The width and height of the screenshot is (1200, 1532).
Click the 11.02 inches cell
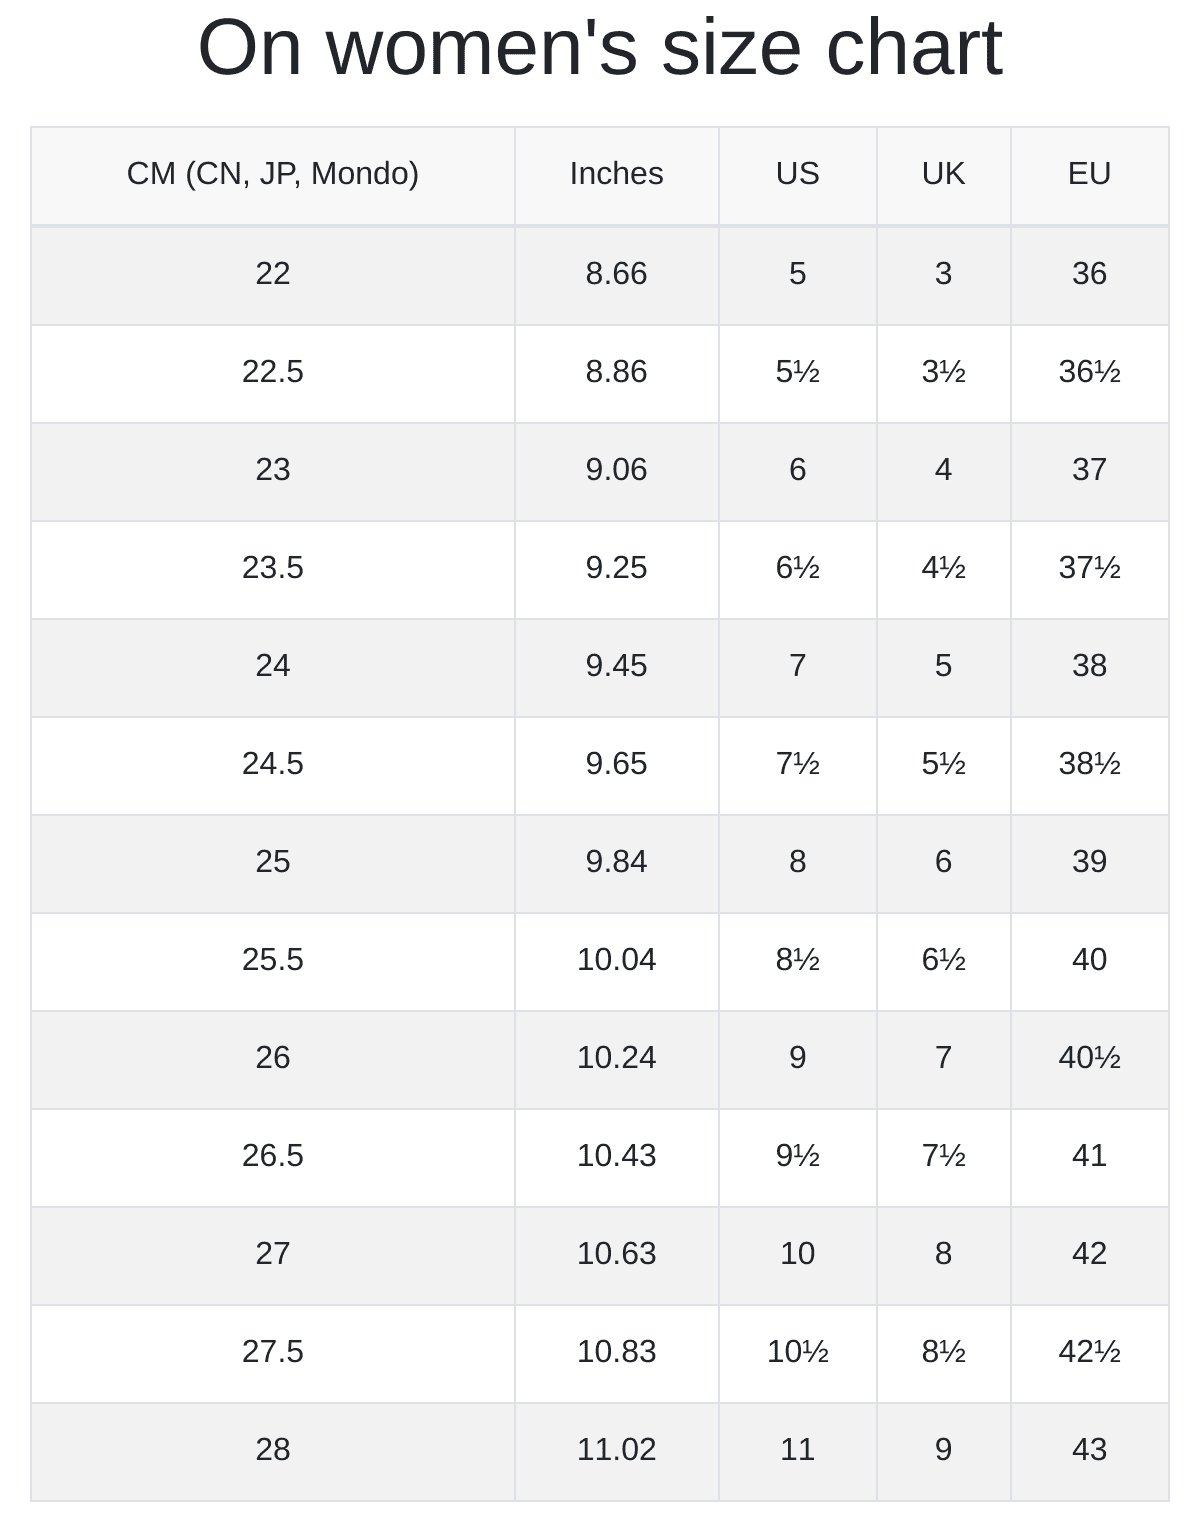pos(616,1450)
